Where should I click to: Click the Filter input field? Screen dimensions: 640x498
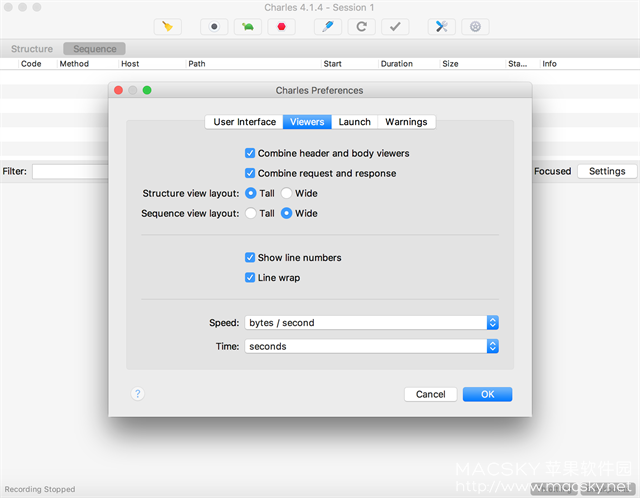70,171
